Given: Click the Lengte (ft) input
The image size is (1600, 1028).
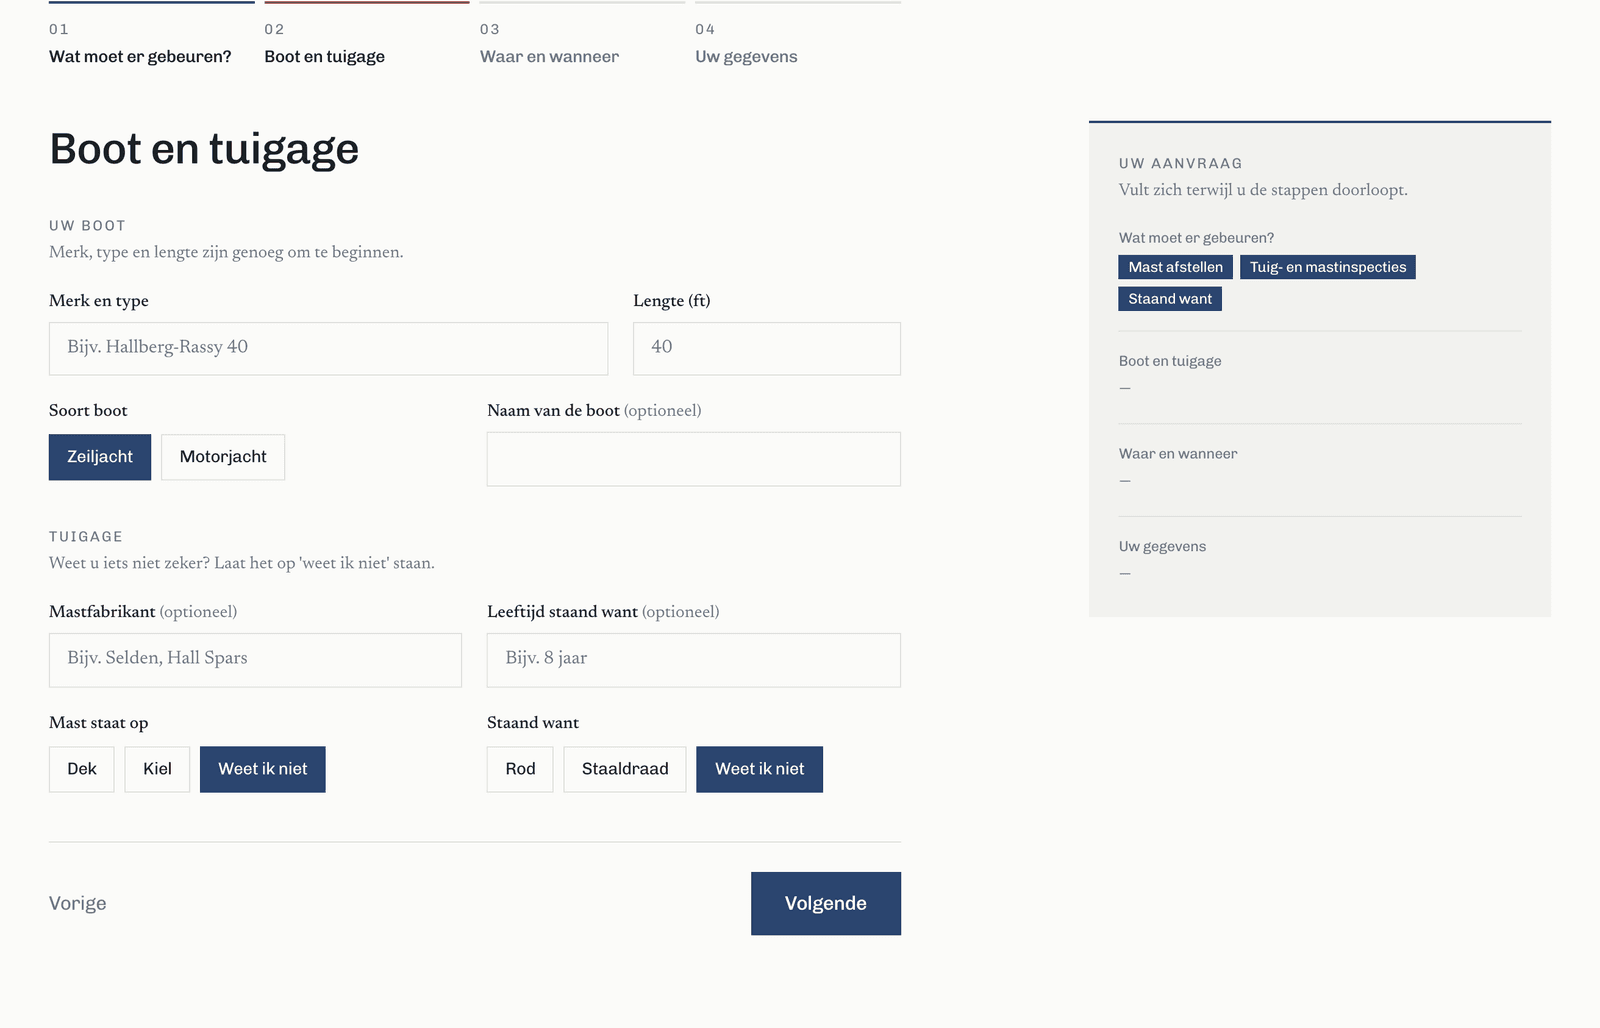Looking at the screenshot, I should point(767,348).
